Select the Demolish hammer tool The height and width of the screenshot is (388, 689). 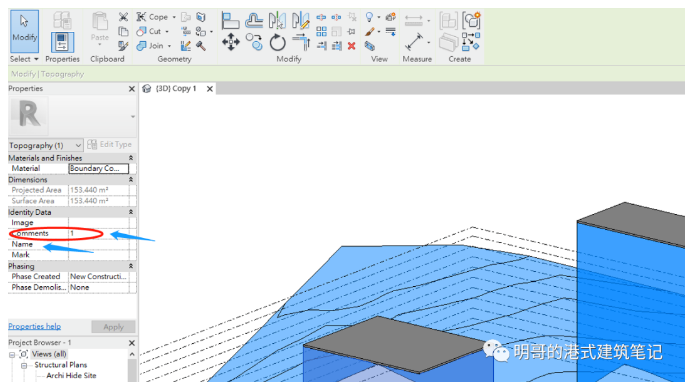pos(201,46)
